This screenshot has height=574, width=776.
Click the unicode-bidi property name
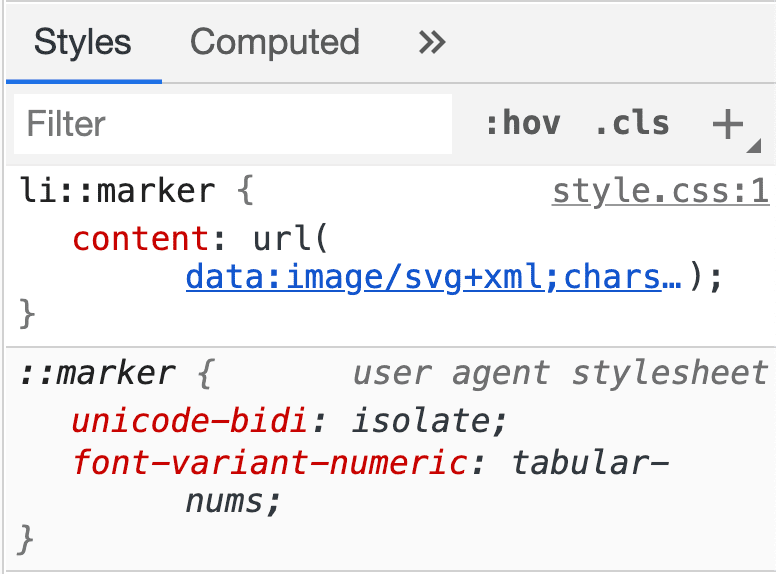(x=191, y=420)
